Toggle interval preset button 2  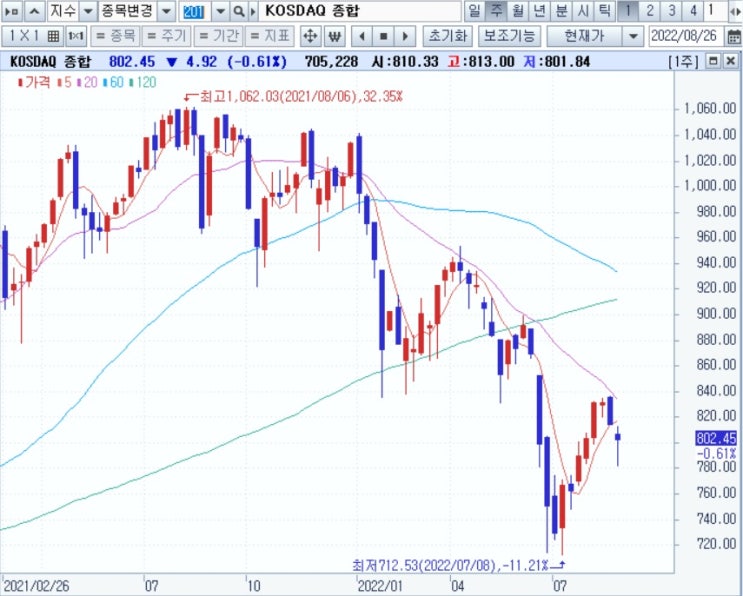[650, 10]
